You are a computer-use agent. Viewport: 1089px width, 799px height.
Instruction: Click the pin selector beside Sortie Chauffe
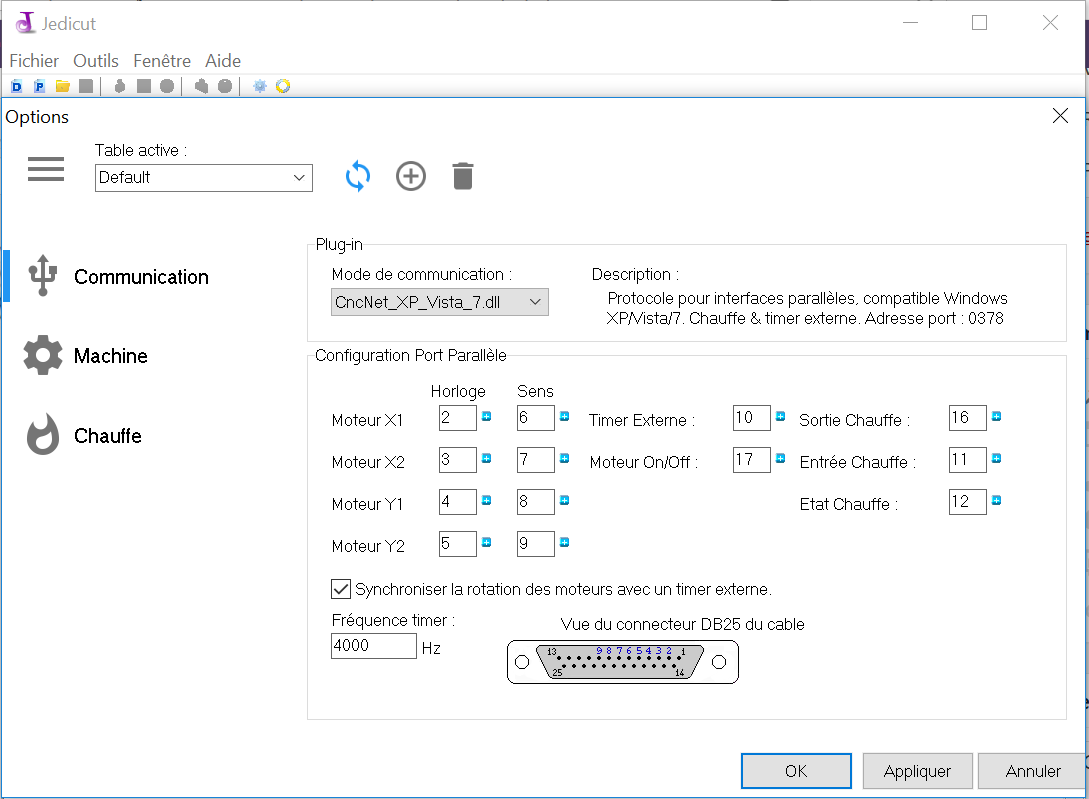[997, 417]
